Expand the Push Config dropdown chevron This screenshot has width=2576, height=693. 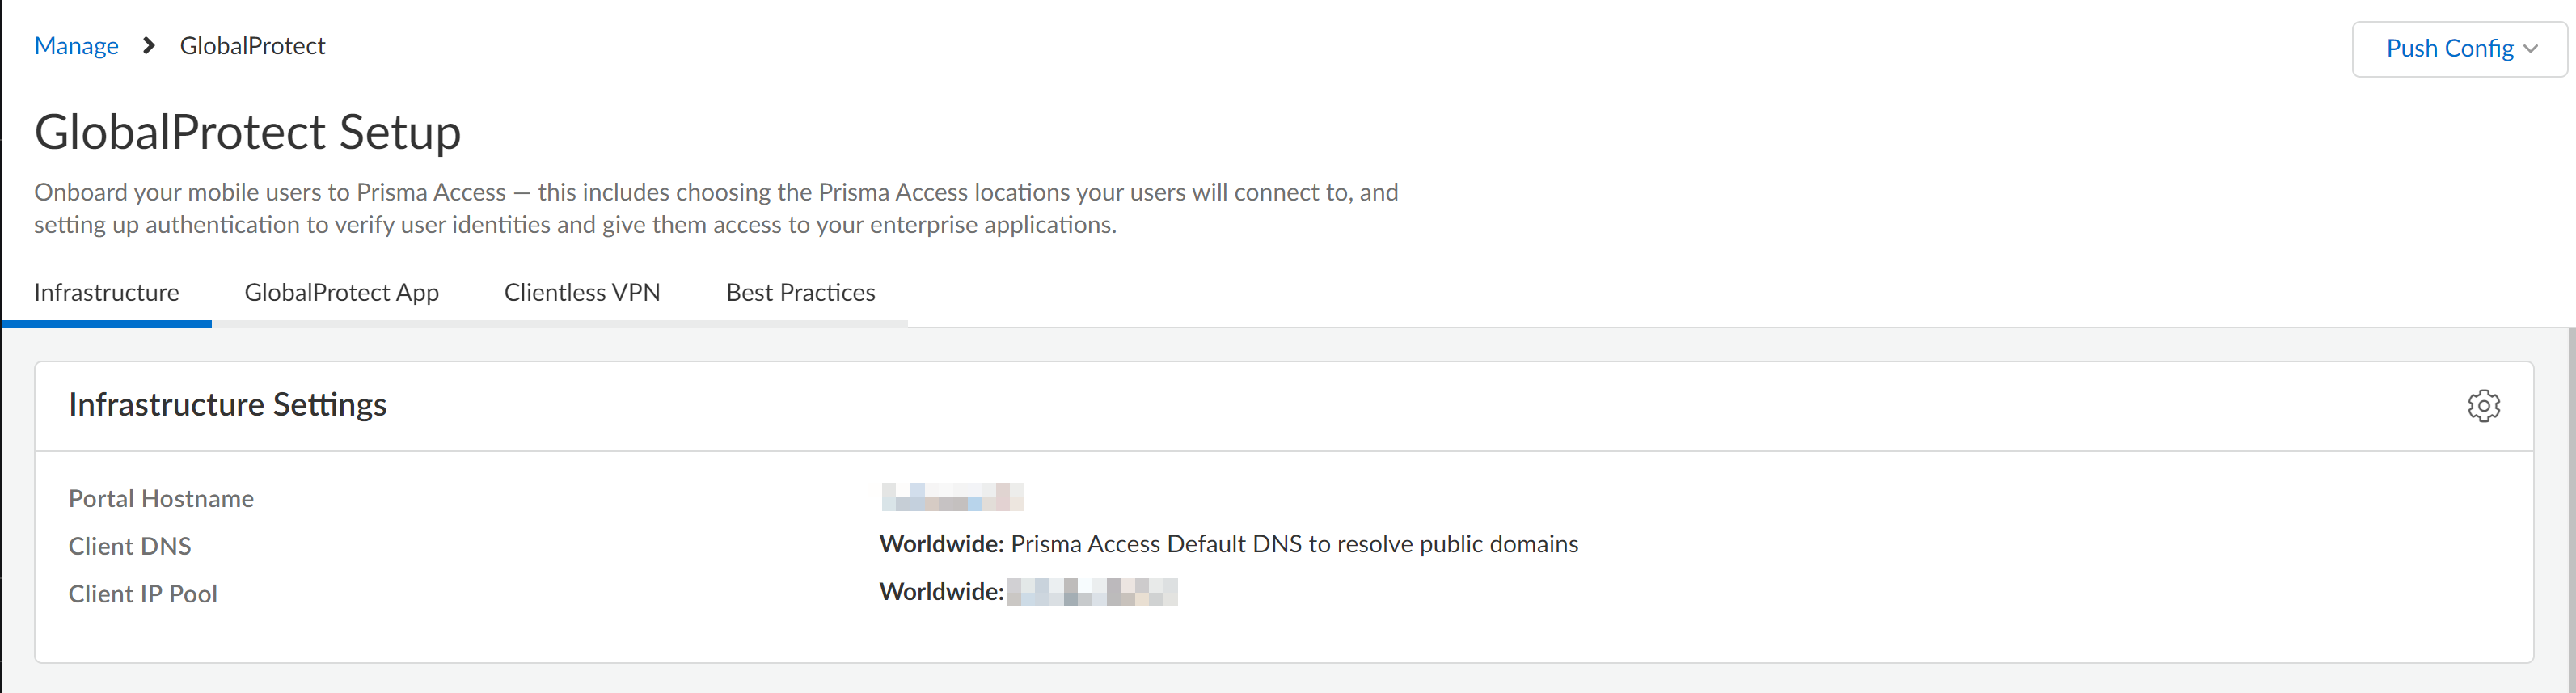point(2530,49)
